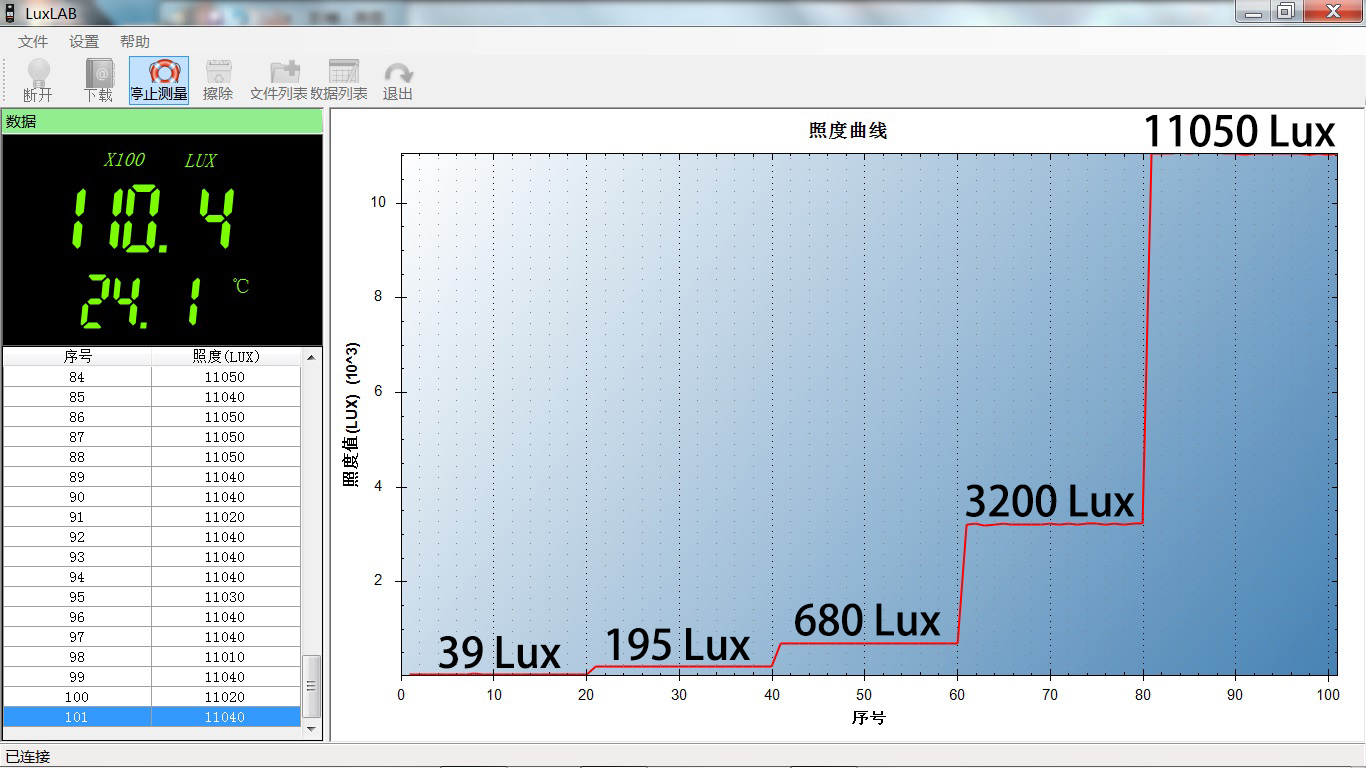Select sequence number 86 in the table
The image size is (1366, 768).
tap(77, 417)
